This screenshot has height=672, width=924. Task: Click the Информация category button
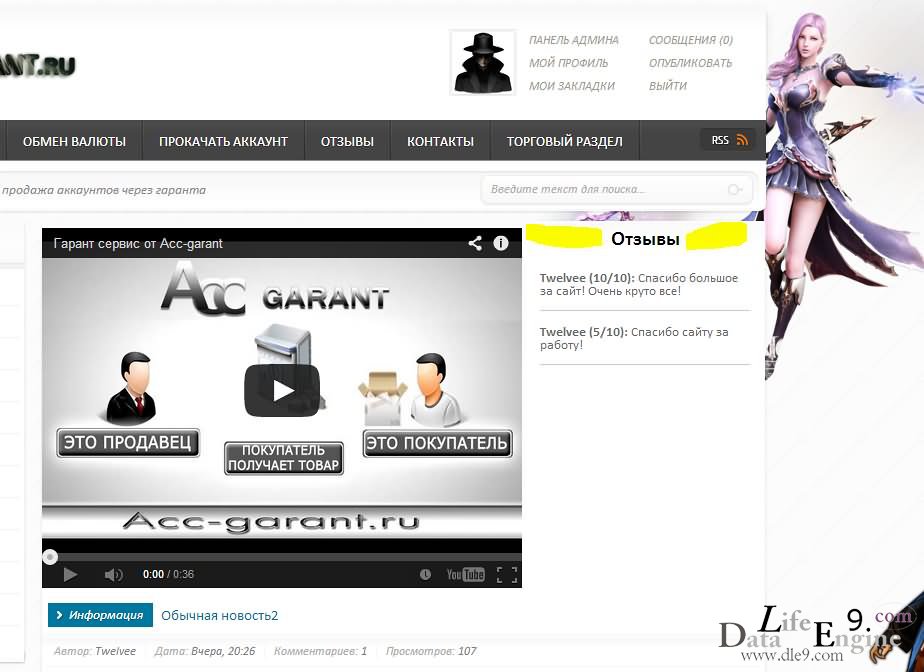(x=100, y=615)
